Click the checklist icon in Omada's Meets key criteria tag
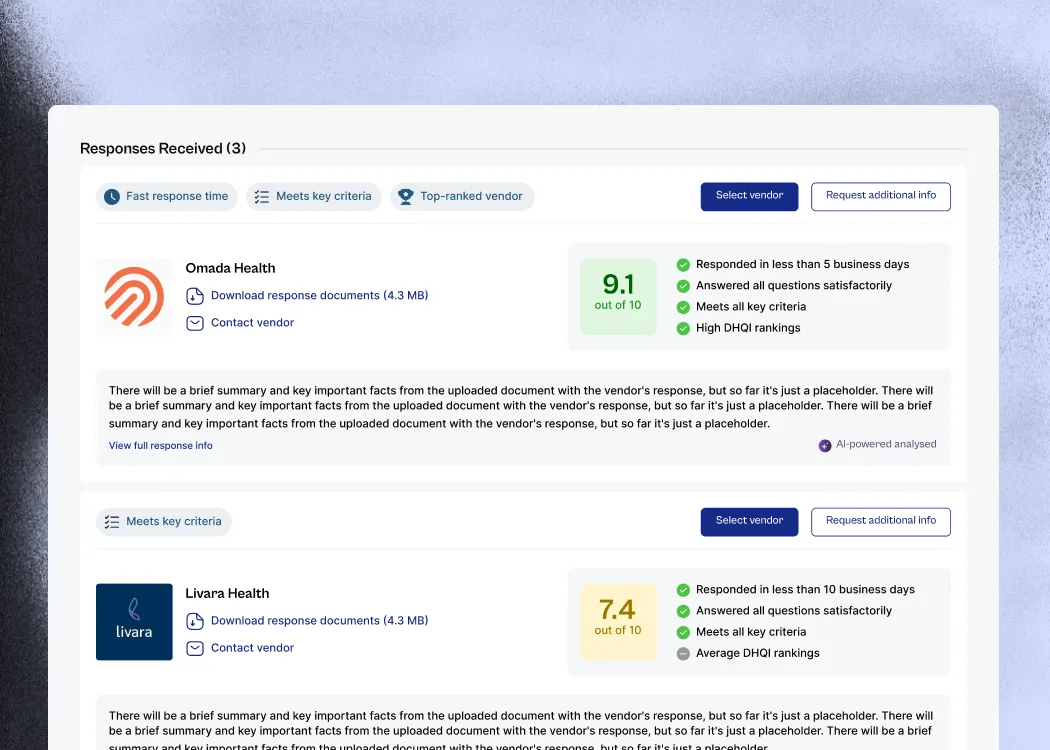 click(262, 197)
